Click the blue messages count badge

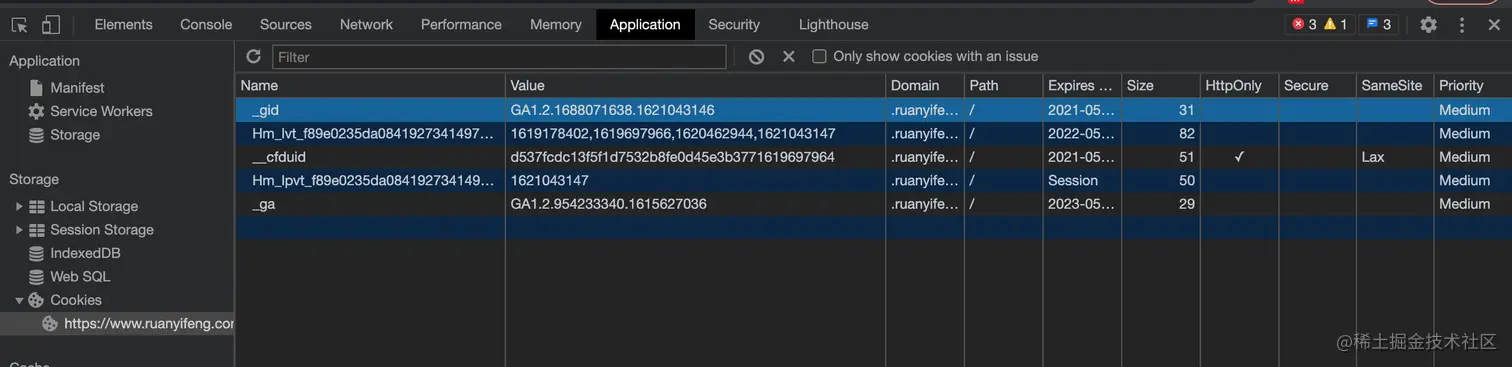pos(1379,25)
